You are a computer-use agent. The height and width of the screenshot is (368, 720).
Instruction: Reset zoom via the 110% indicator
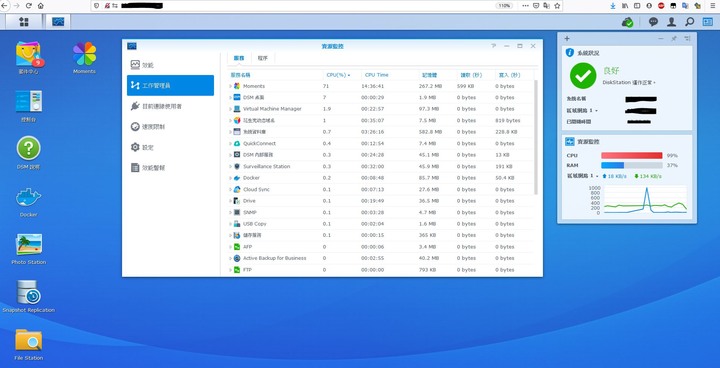point(504,6)
